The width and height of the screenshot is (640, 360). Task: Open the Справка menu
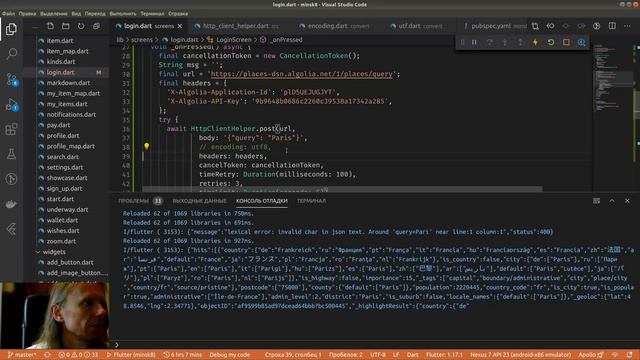coord(178,13)
